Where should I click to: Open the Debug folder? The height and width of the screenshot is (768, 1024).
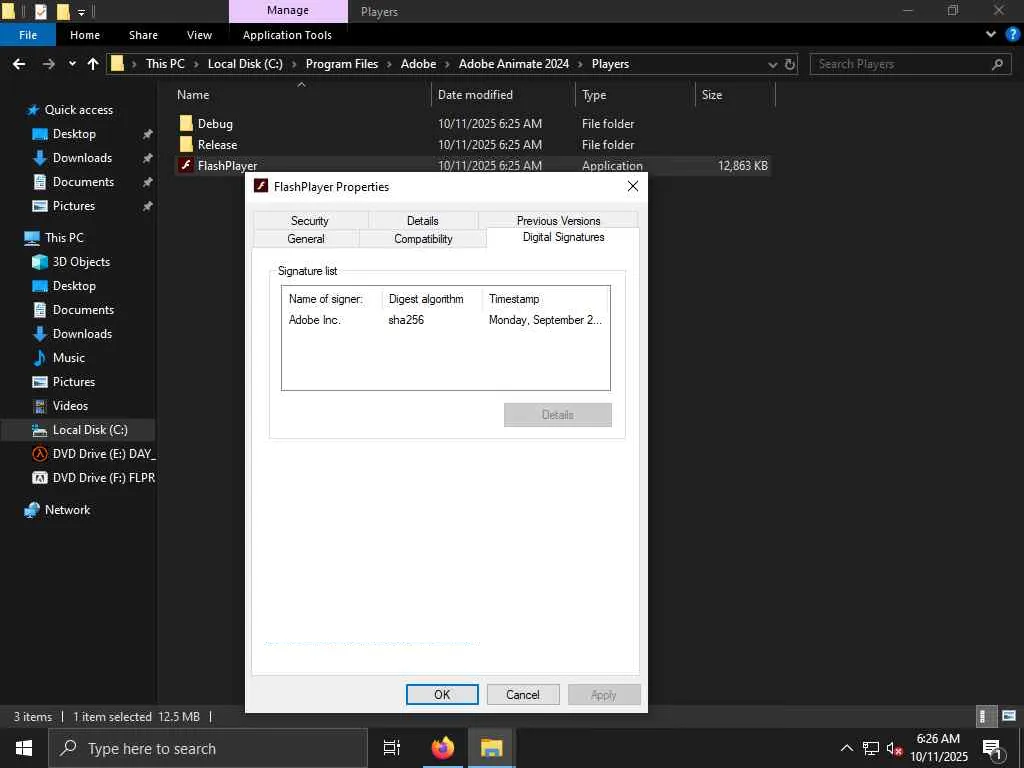coord(215,123)
